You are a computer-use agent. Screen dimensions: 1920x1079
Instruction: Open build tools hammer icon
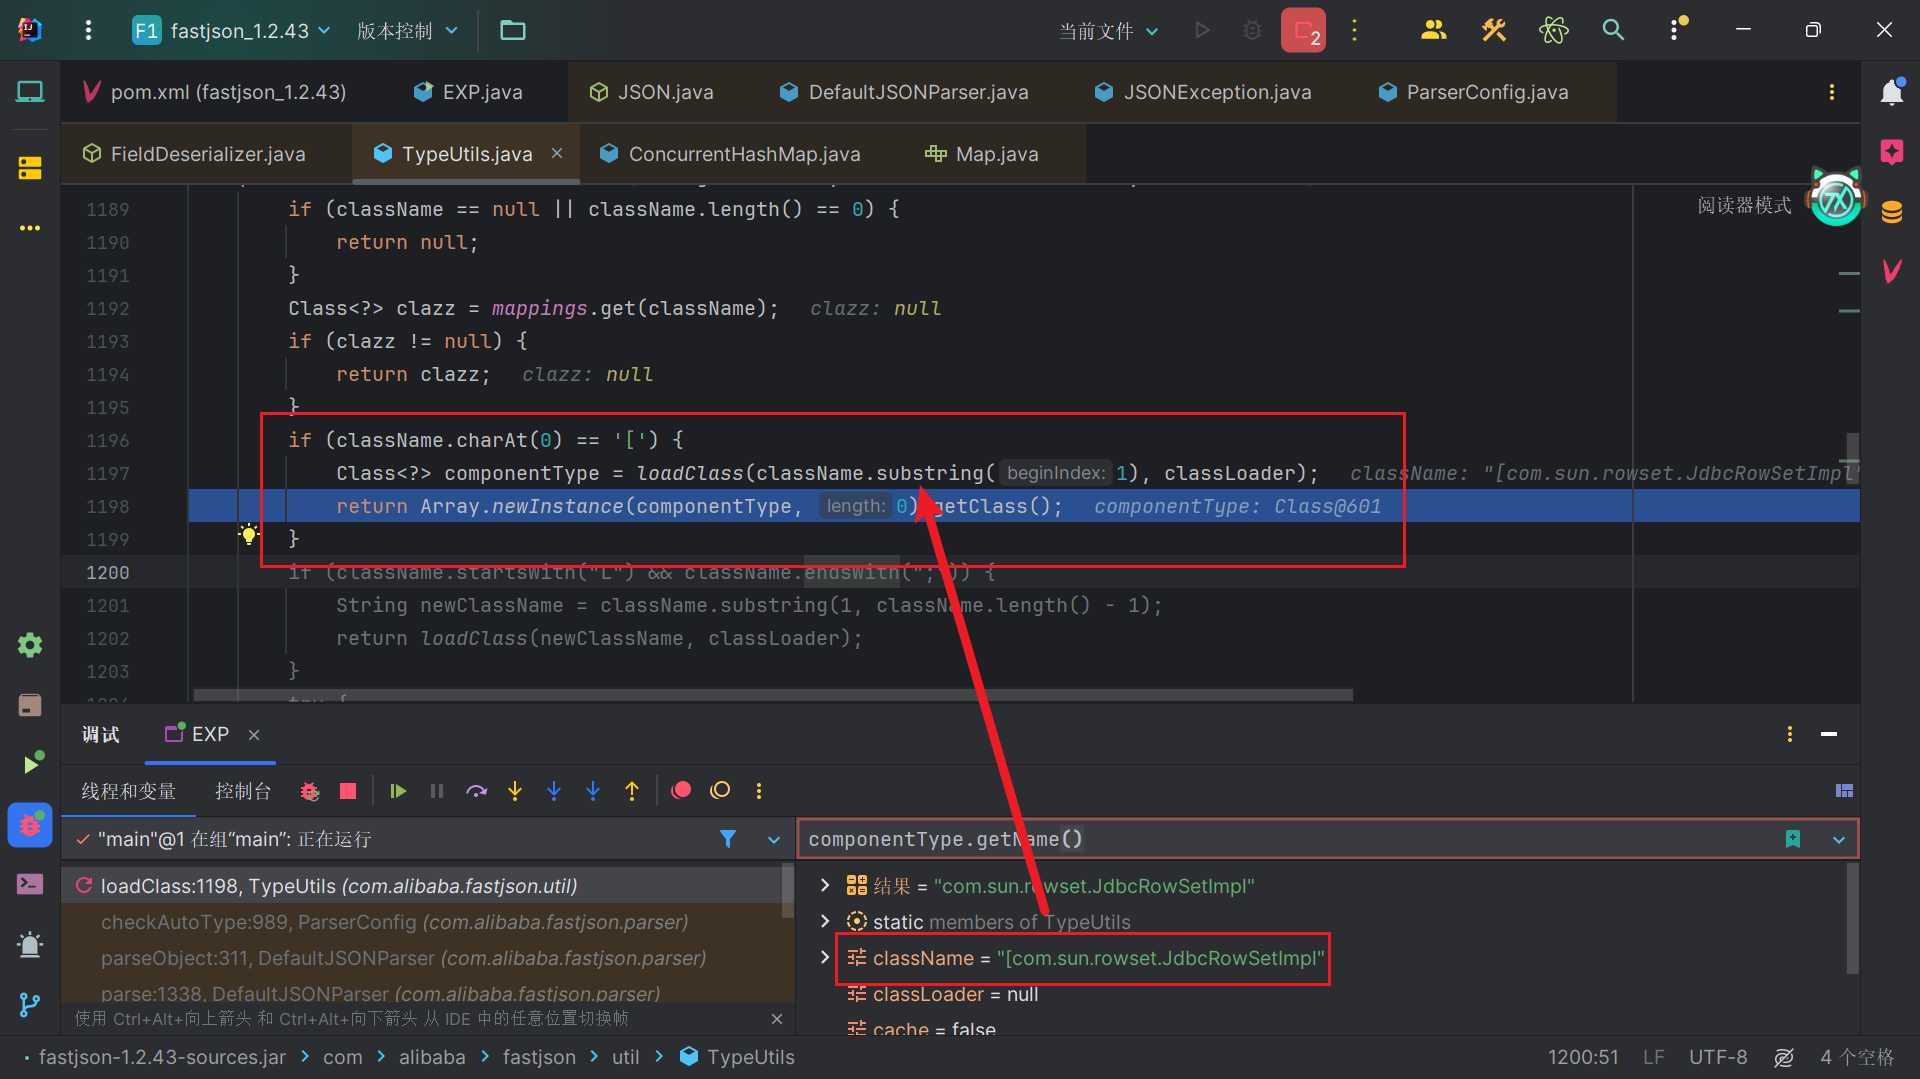click(1493, 30)
